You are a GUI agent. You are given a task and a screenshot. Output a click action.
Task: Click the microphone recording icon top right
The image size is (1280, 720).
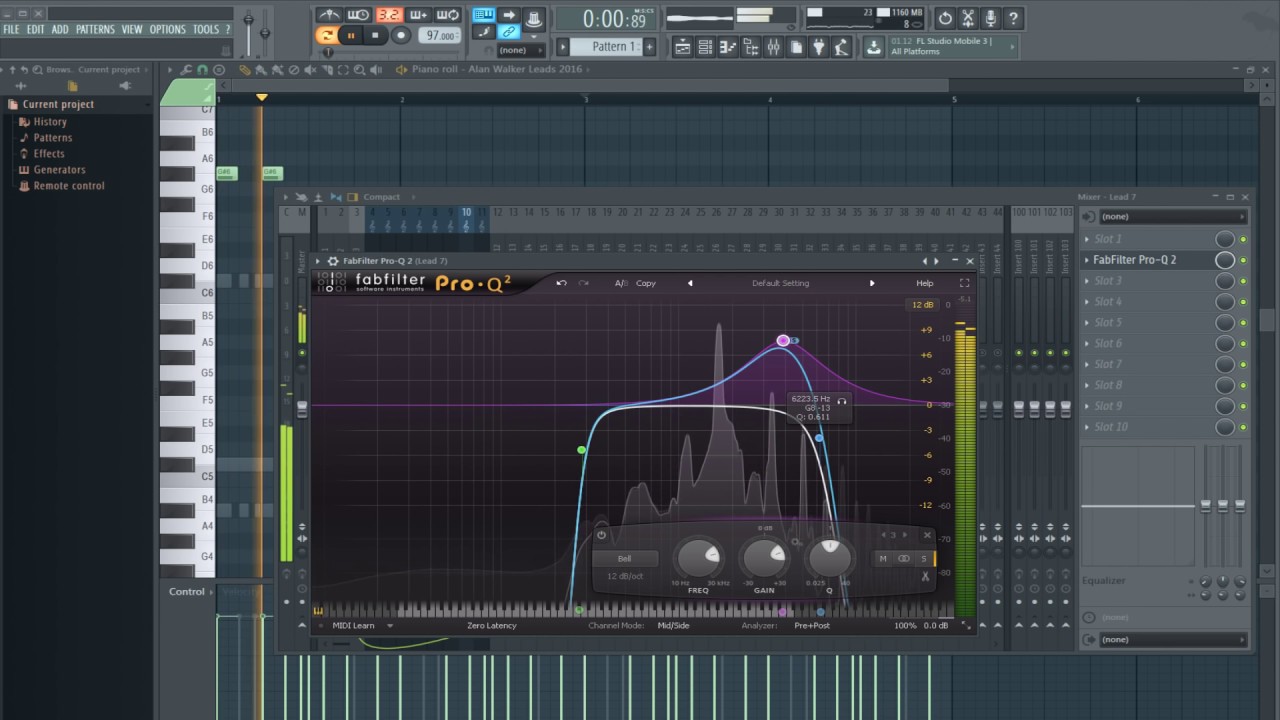(991, 18)
